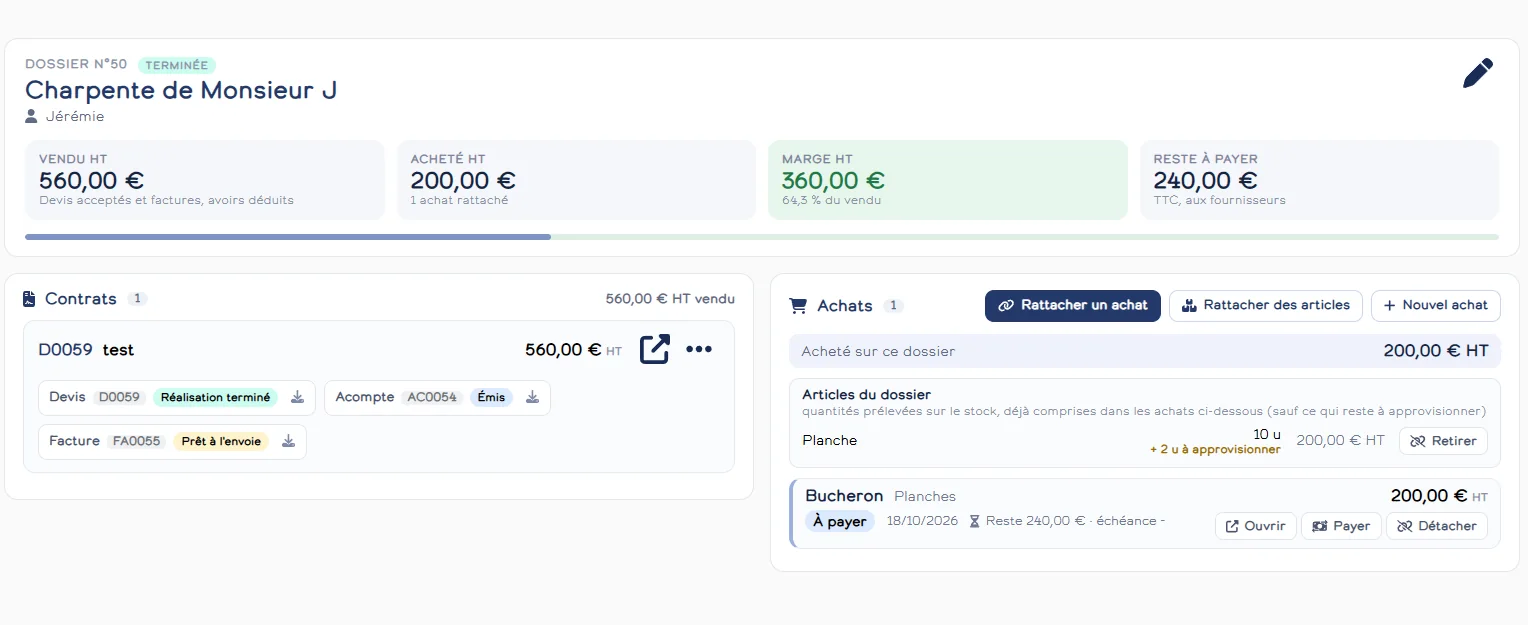Click the Rattacher un achat button
This screenshot has height=625, width=1528.
[x=1073, y=305]
